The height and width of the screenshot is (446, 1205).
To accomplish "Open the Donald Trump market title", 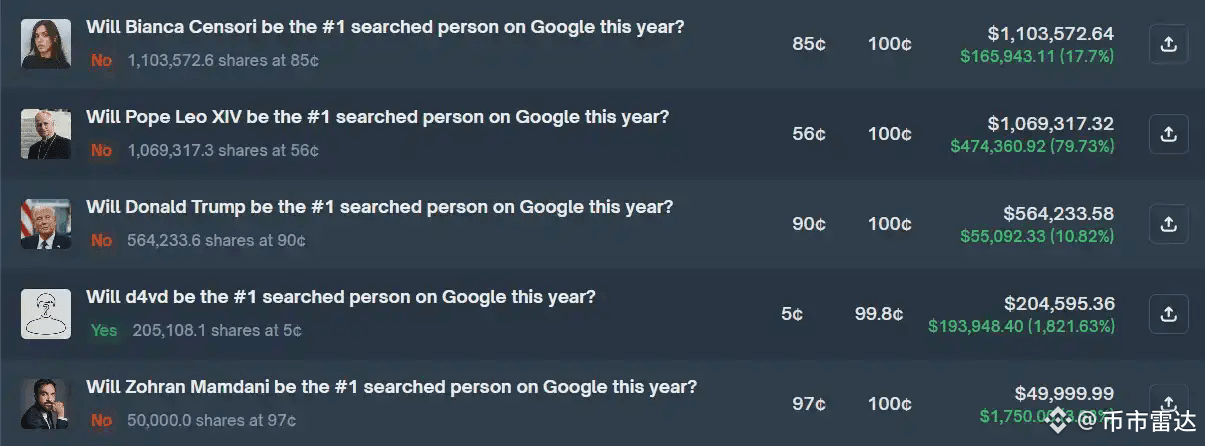I will [380, 207].
